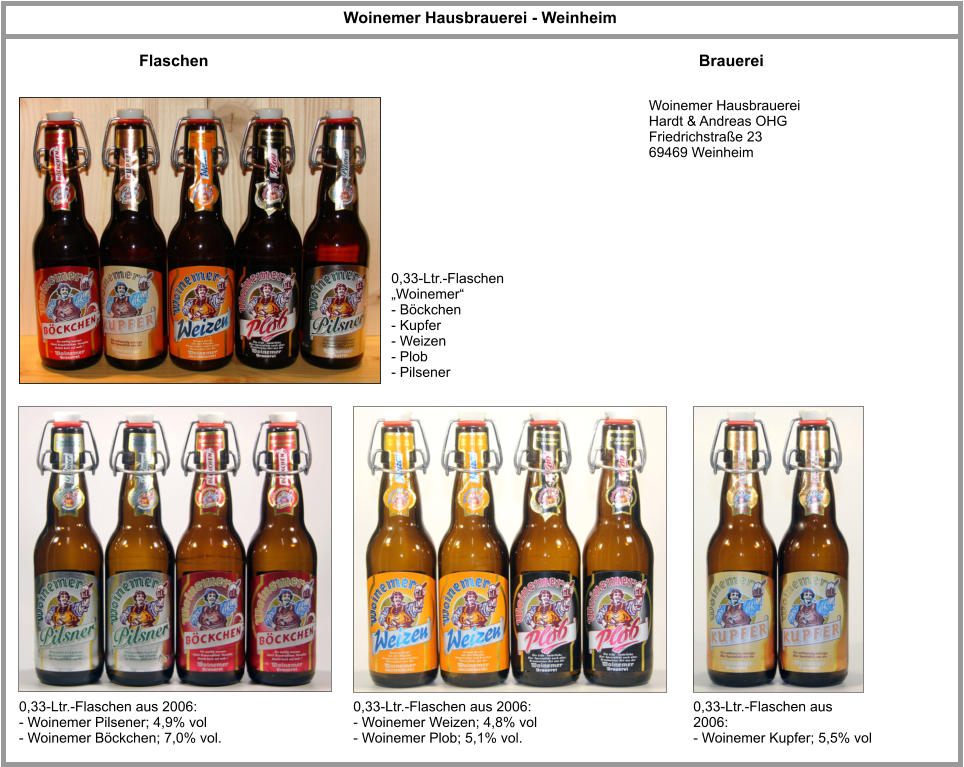Click the 'Flaschen' heading
Screen dimensions: 964x767
tap(173, 61)
